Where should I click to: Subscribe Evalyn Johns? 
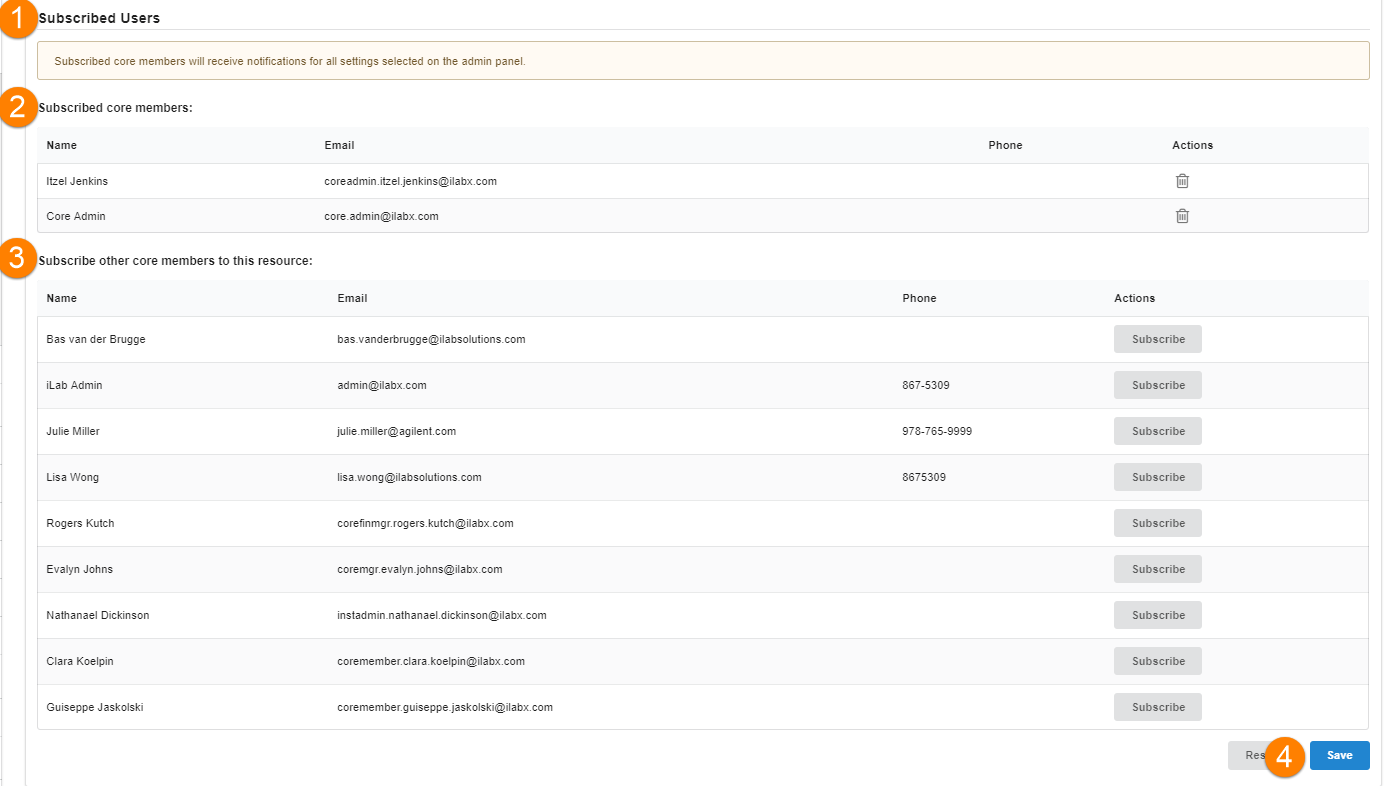(1158, 569)
